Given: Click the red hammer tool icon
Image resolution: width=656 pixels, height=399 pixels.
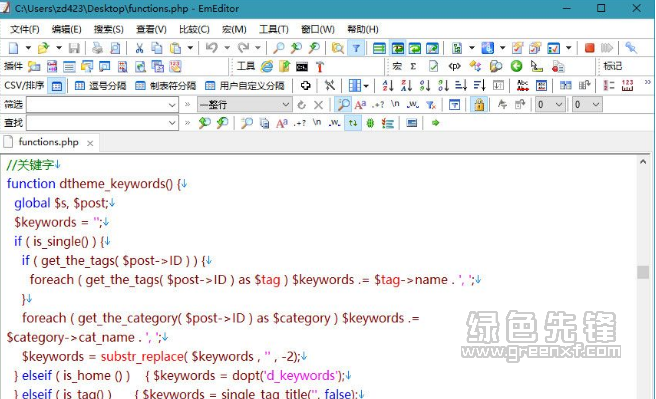Looking at the screenshot, I should tap(320, 66).
